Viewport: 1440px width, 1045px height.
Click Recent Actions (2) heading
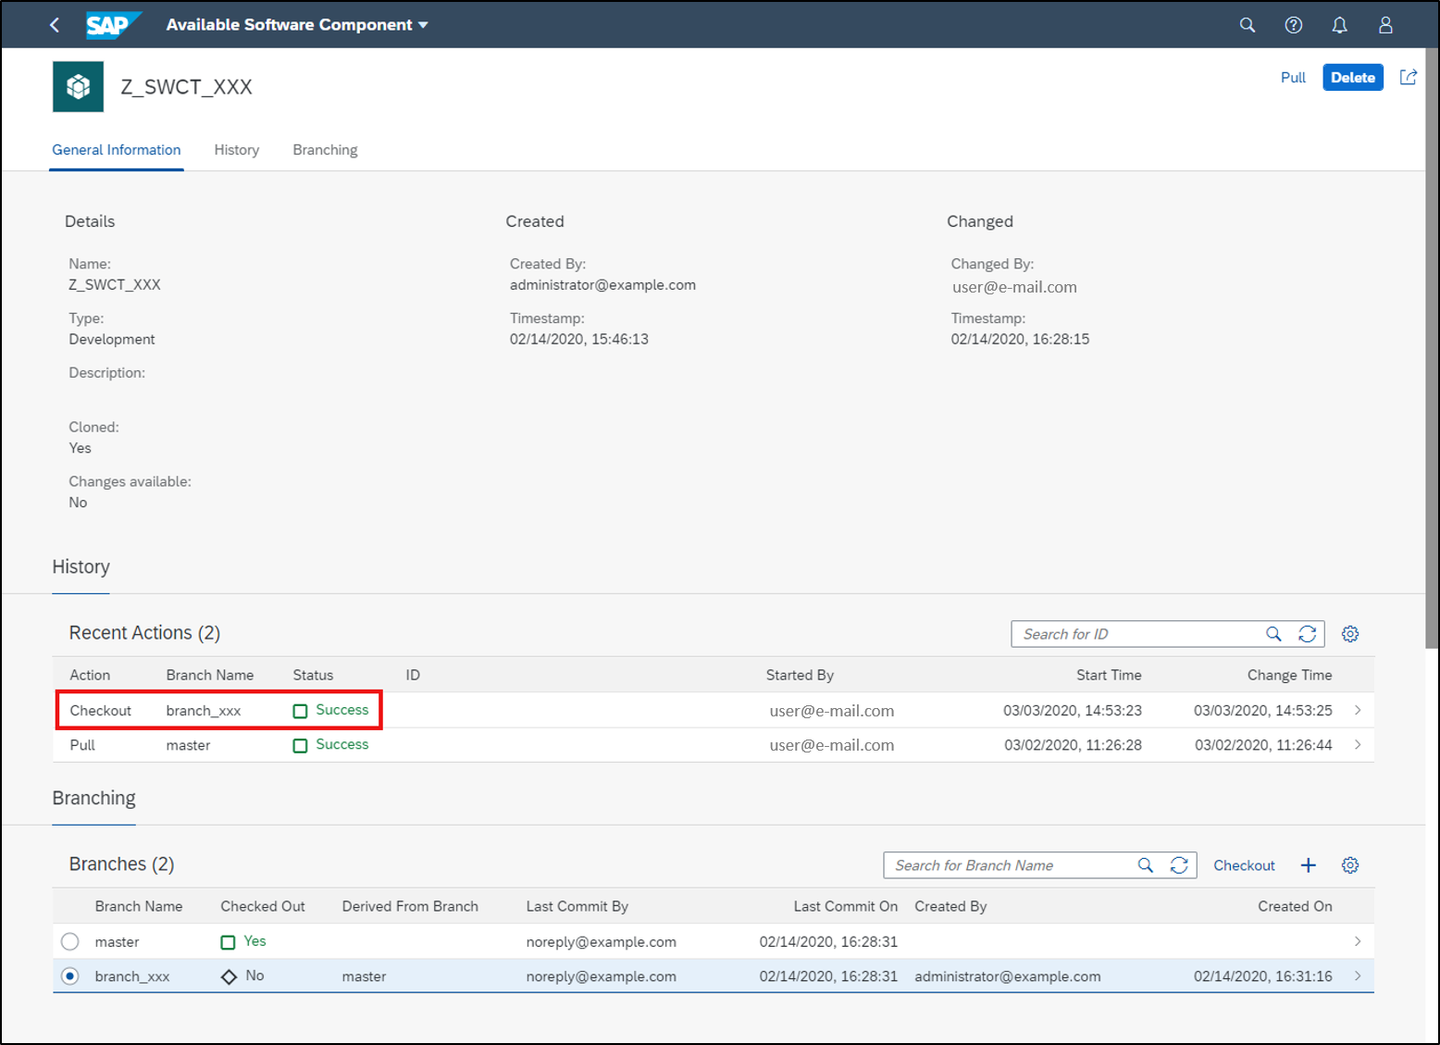[144, 633]
